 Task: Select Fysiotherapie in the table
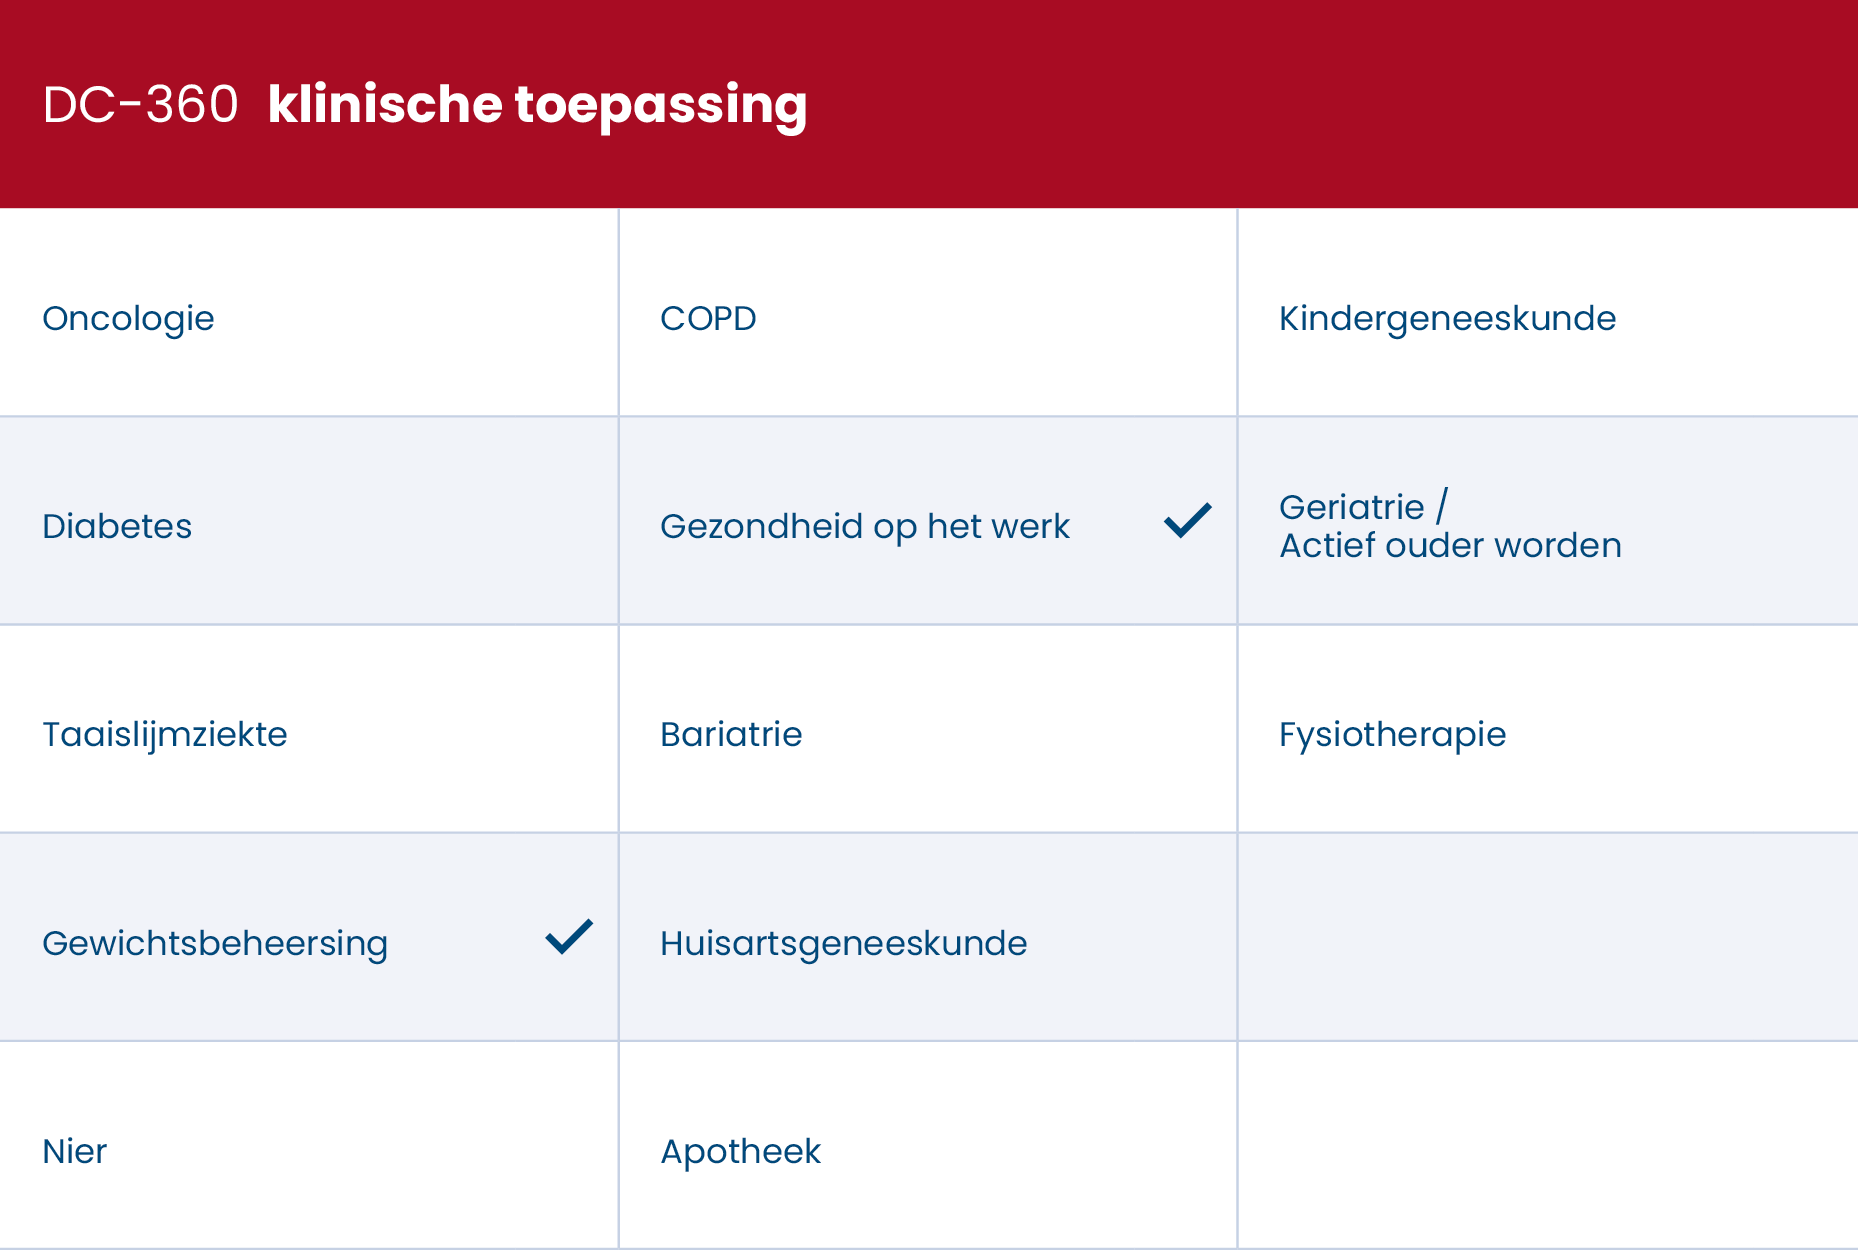point(1392,735)
